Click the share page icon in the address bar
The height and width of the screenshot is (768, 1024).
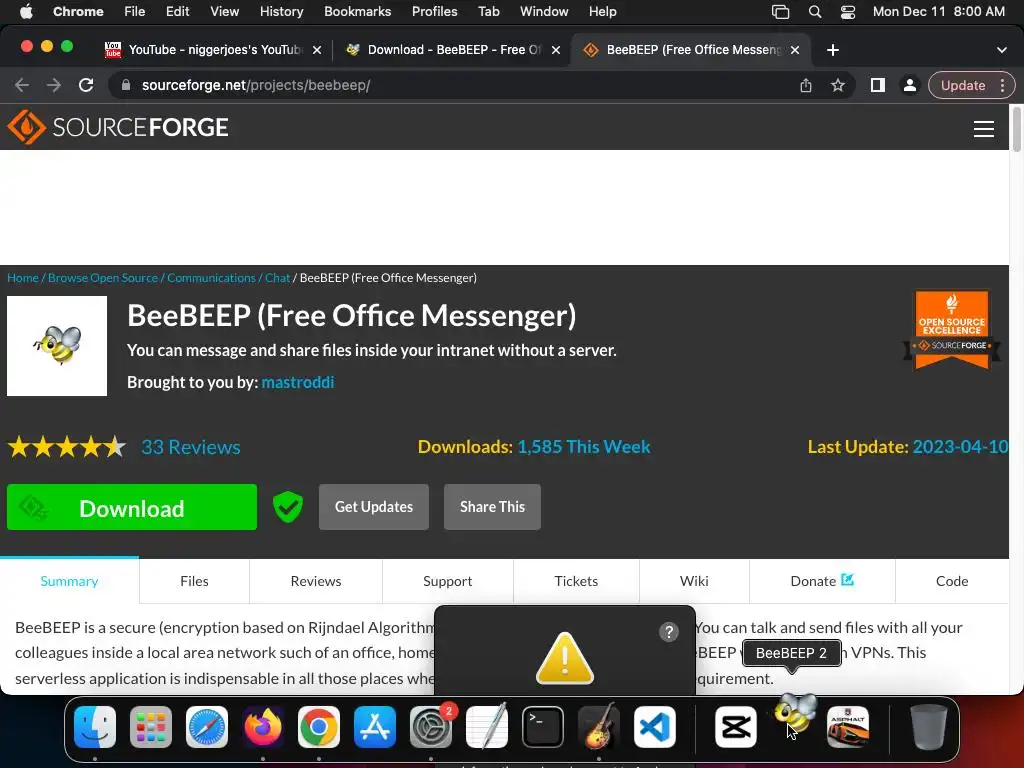coord(806,85)
